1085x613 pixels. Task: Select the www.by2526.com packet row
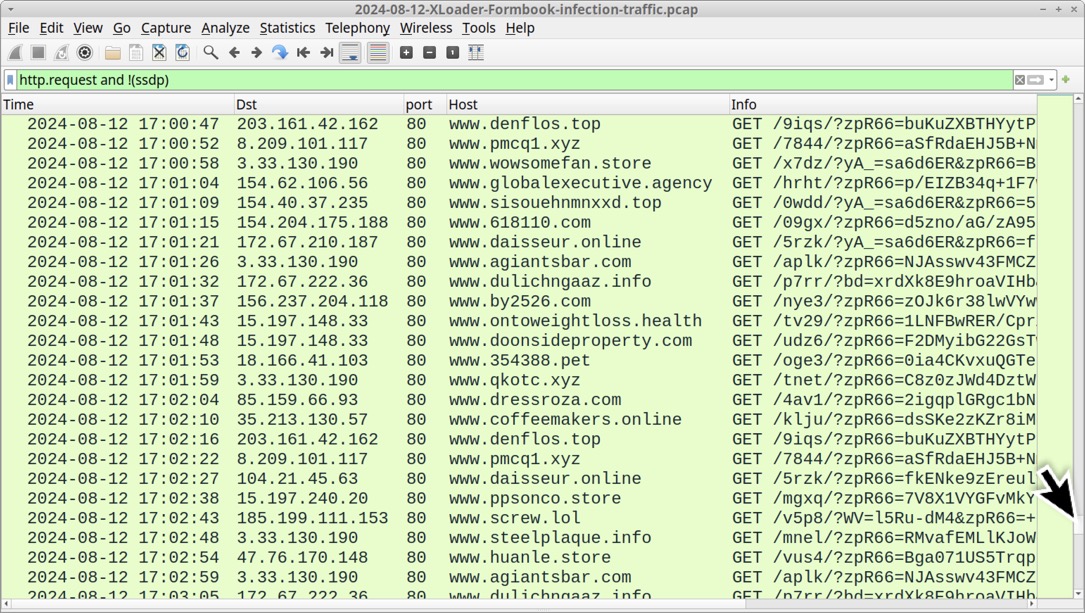[x=518, y=302]
